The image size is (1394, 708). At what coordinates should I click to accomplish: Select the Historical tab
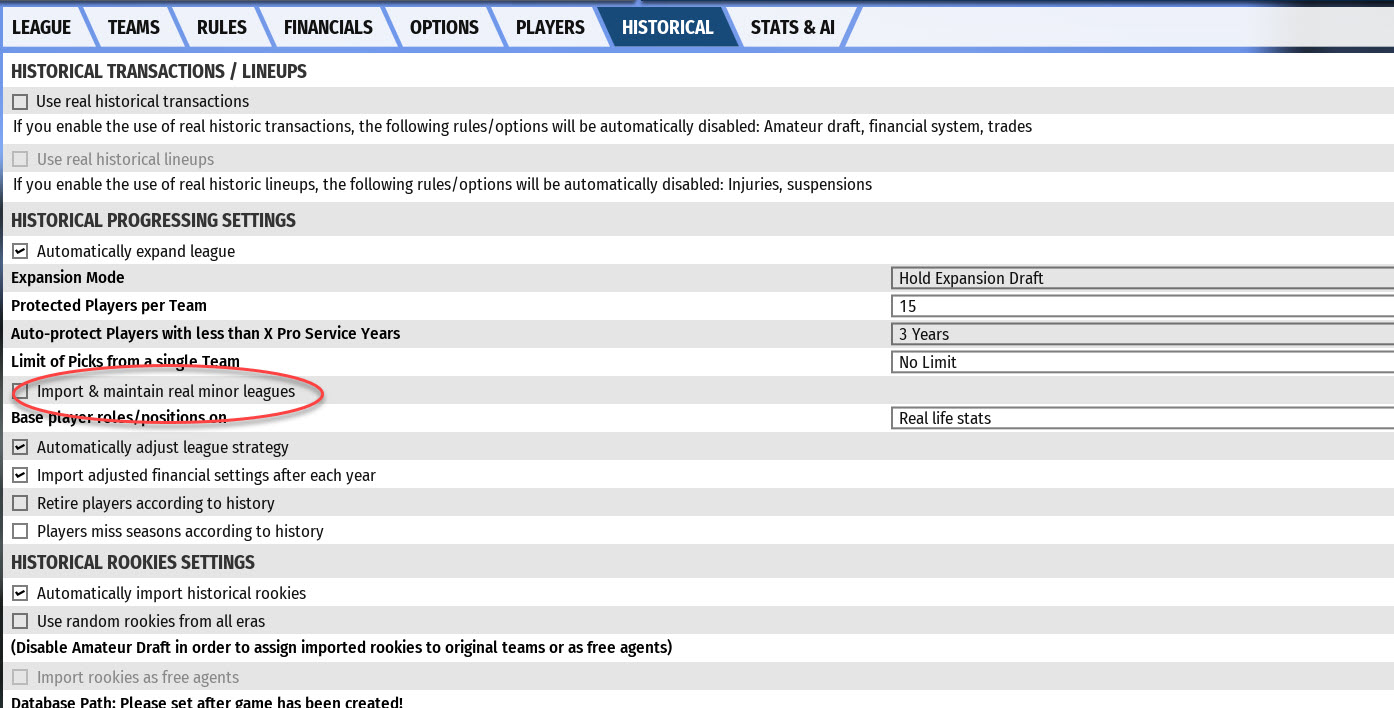tap(667, 27)
